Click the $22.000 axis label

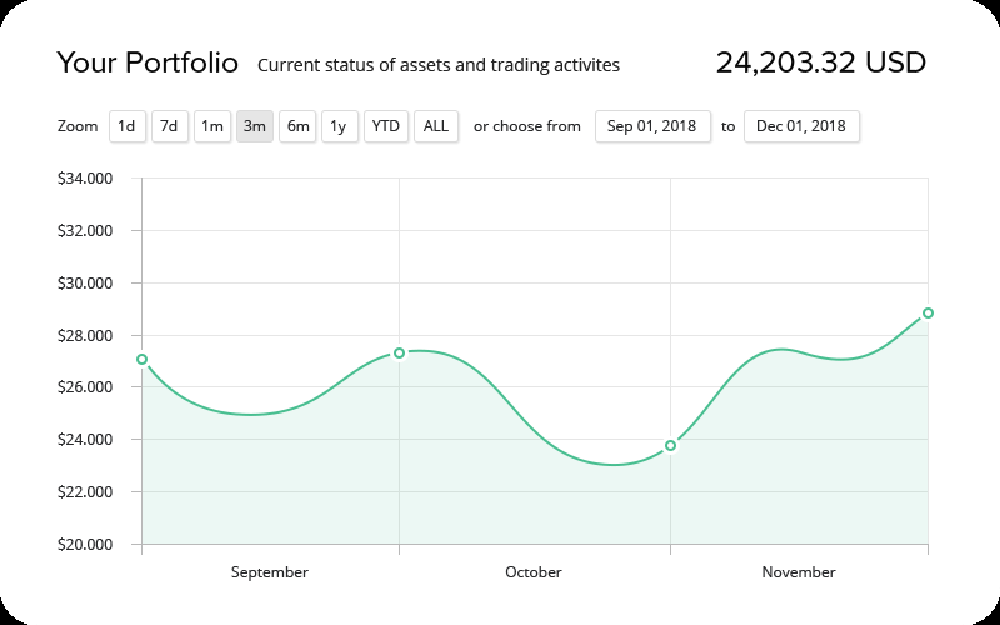coord(85,492)
